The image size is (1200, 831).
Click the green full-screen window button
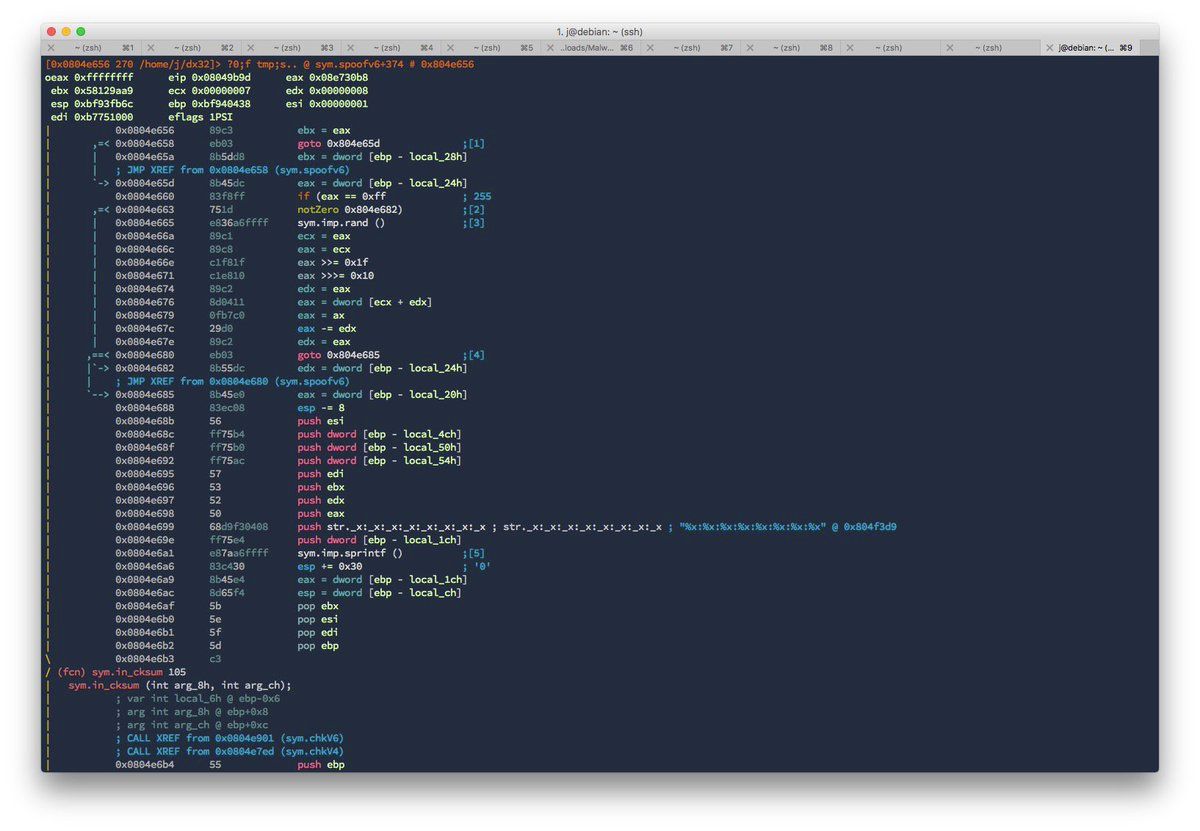(x=81, y=32)
